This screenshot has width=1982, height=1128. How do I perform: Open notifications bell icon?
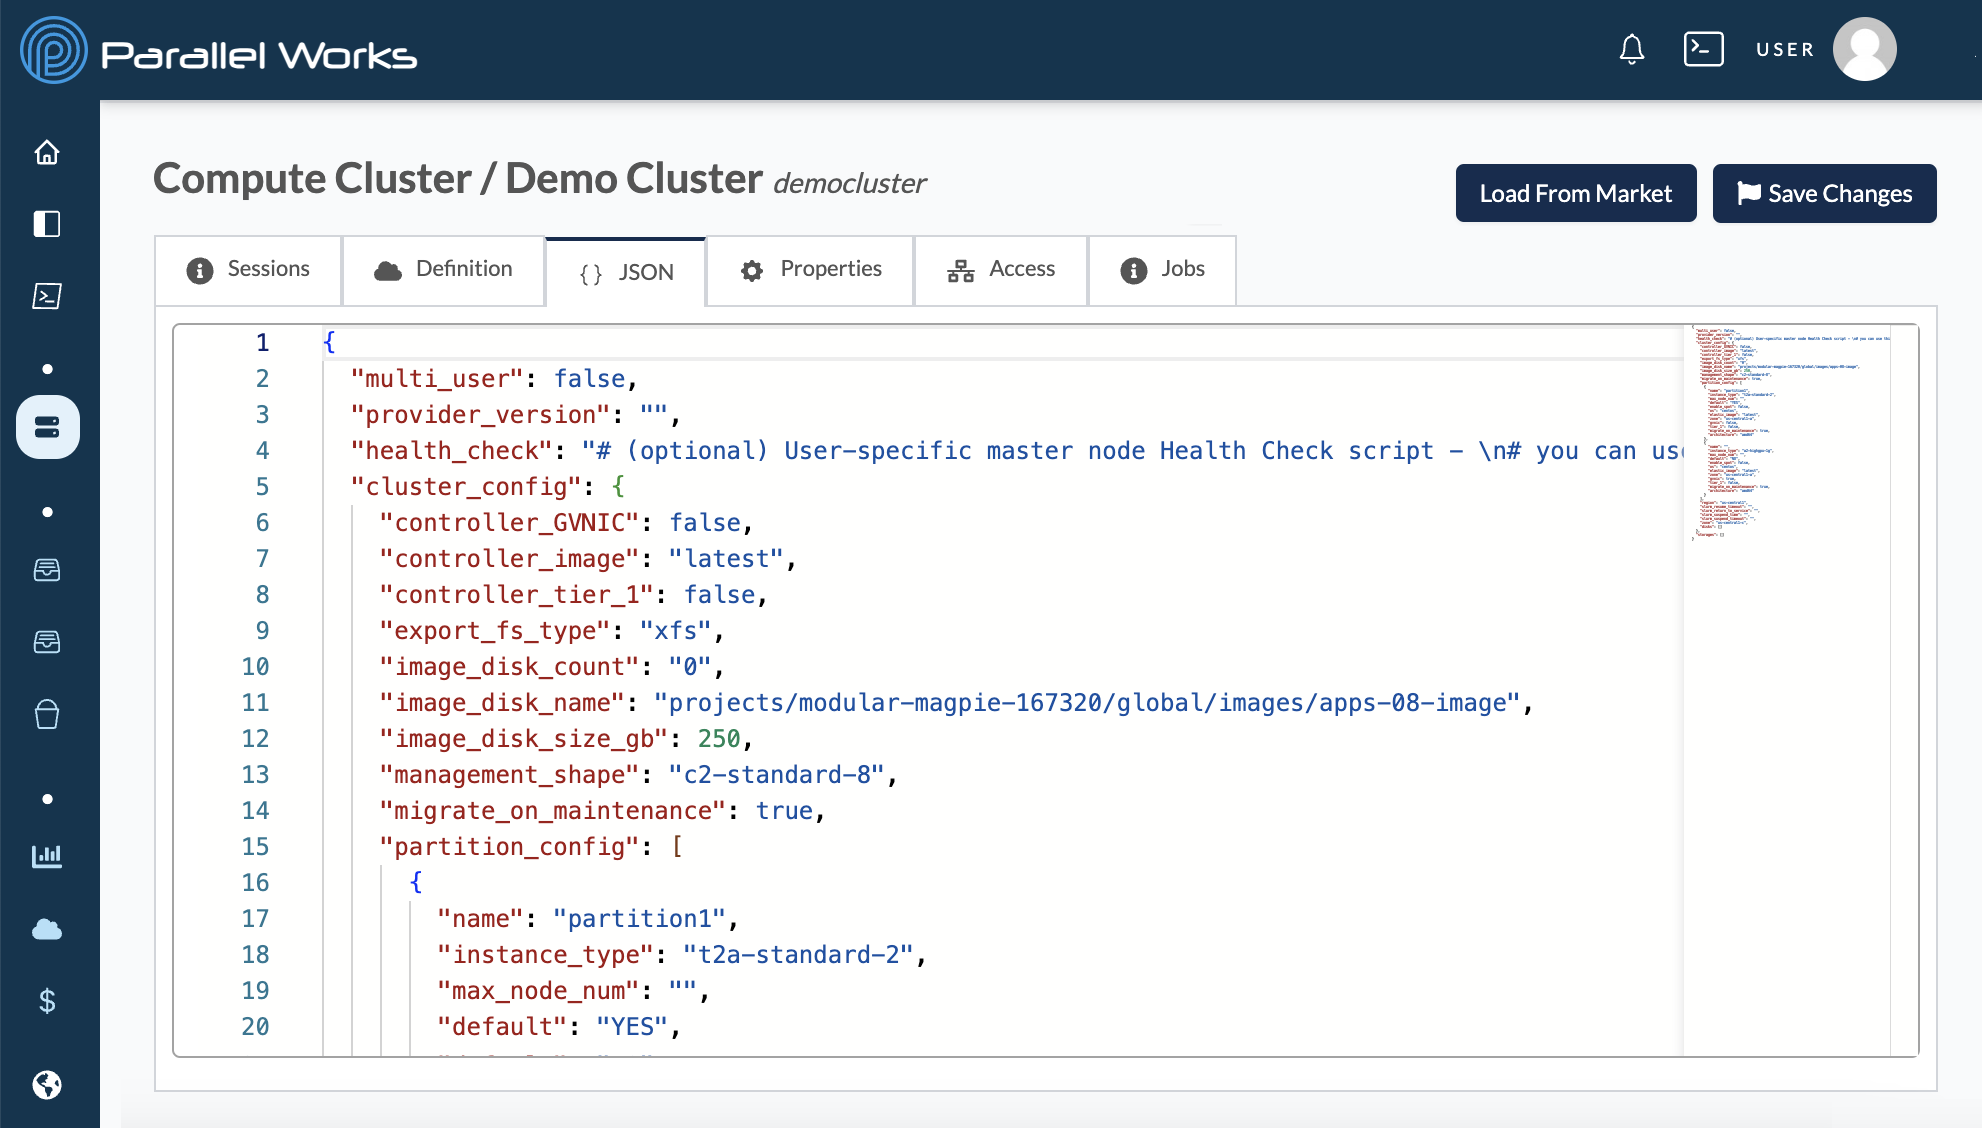point(1632,49)
